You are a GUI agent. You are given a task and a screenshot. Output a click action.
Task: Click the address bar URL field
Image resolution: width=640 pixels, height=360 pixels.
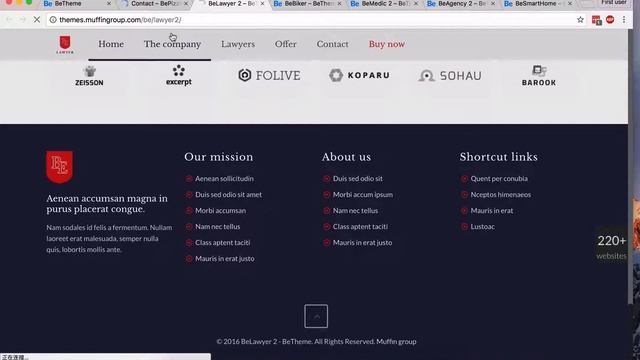(316, 20)
